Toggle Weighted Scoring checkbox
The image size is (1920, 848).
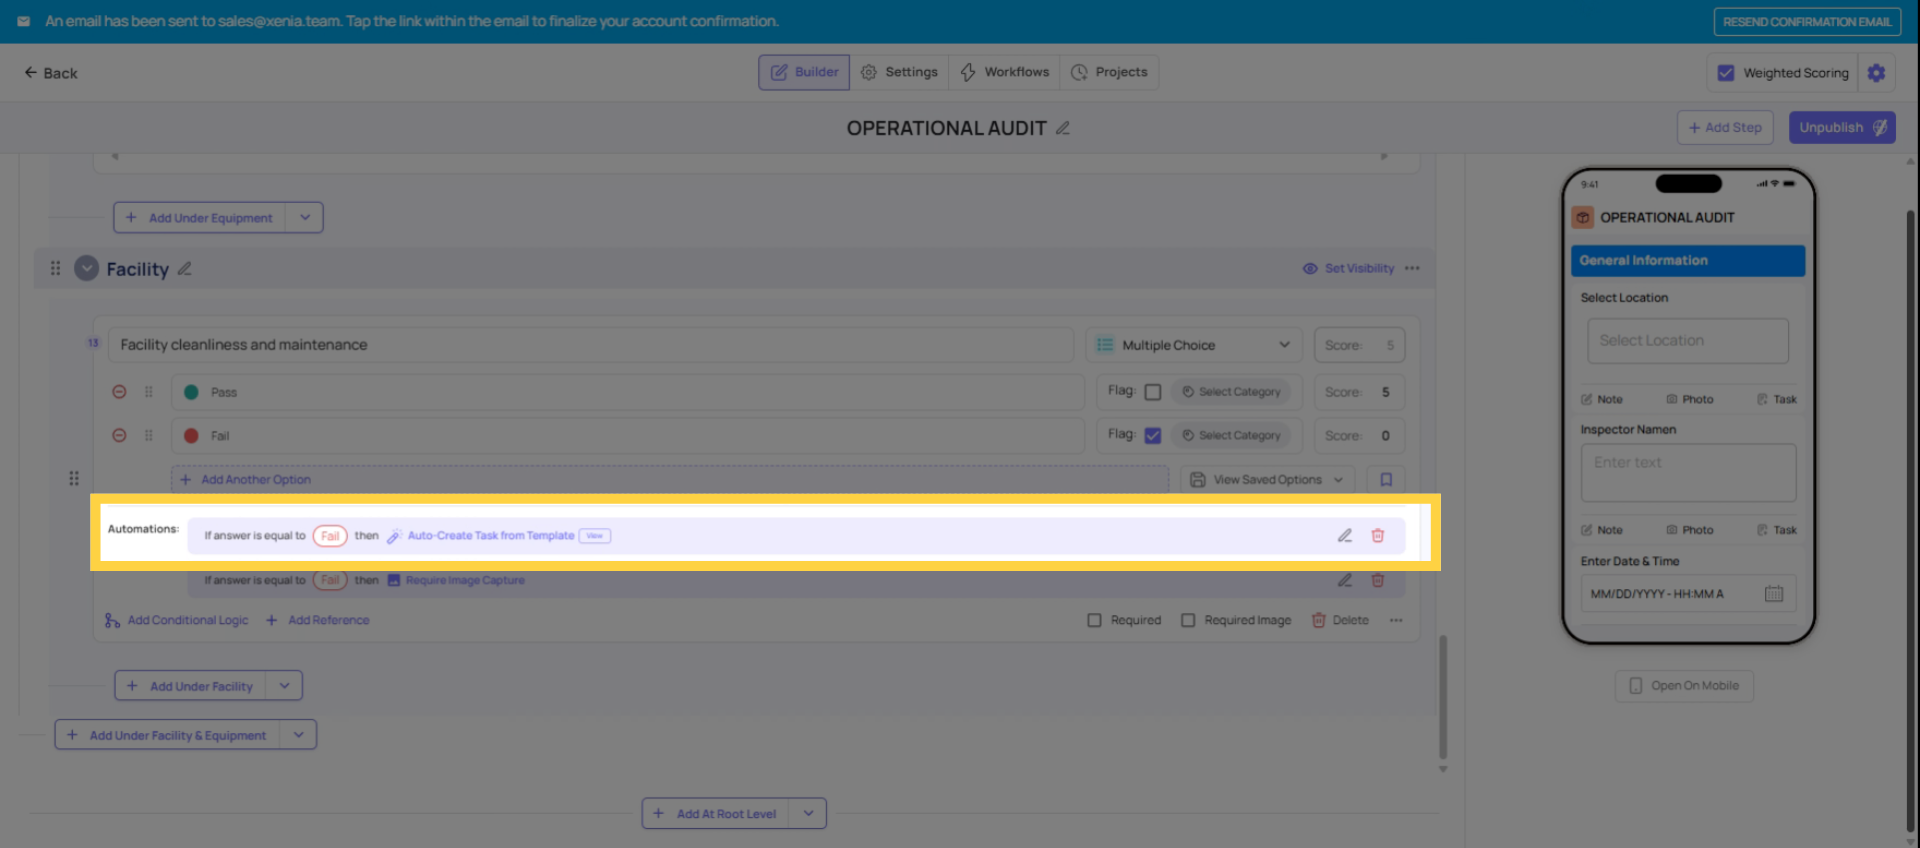[x=1726, y=73]
